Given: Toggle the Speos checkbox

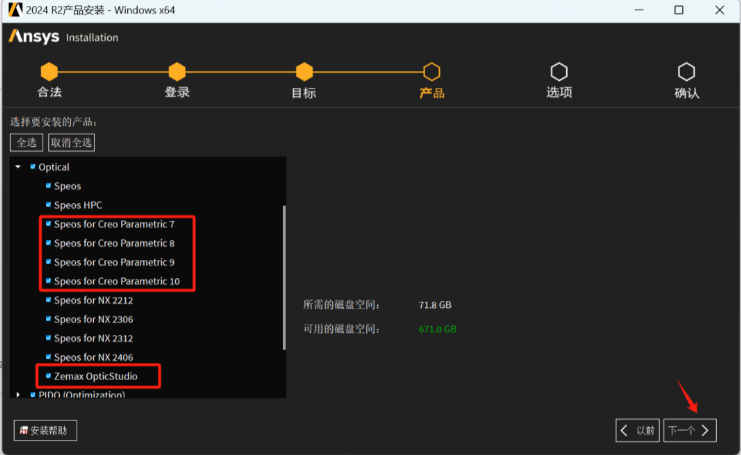Looking at the screenshot, I should pyautogui.click(x=47, y=186).
